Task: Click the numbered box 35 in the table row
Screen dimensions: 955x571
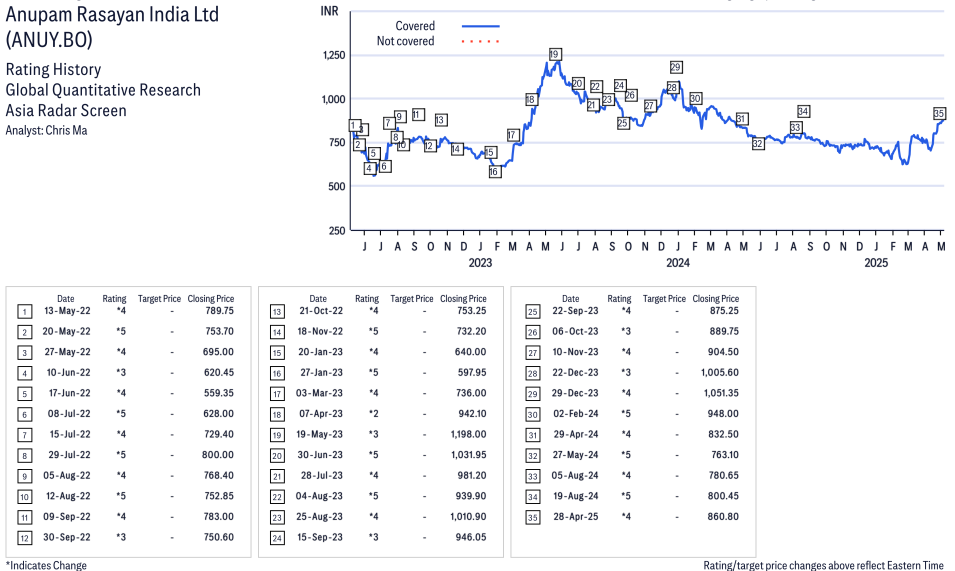Action: point(533,517)
